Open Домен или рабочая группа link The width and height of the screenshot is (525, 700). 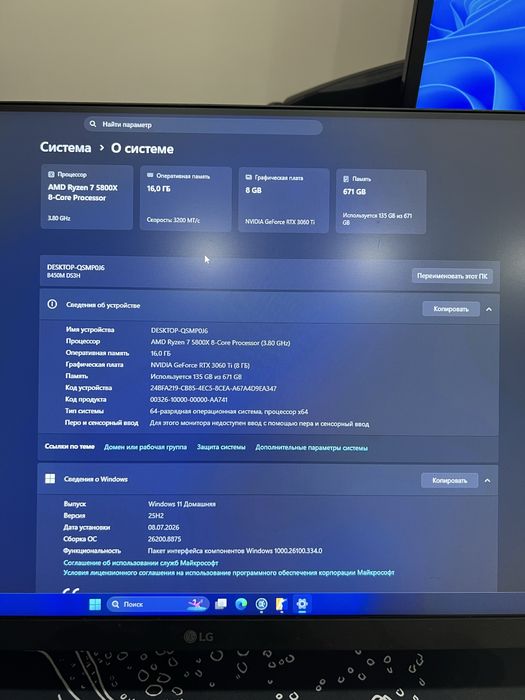click(146, 447)
